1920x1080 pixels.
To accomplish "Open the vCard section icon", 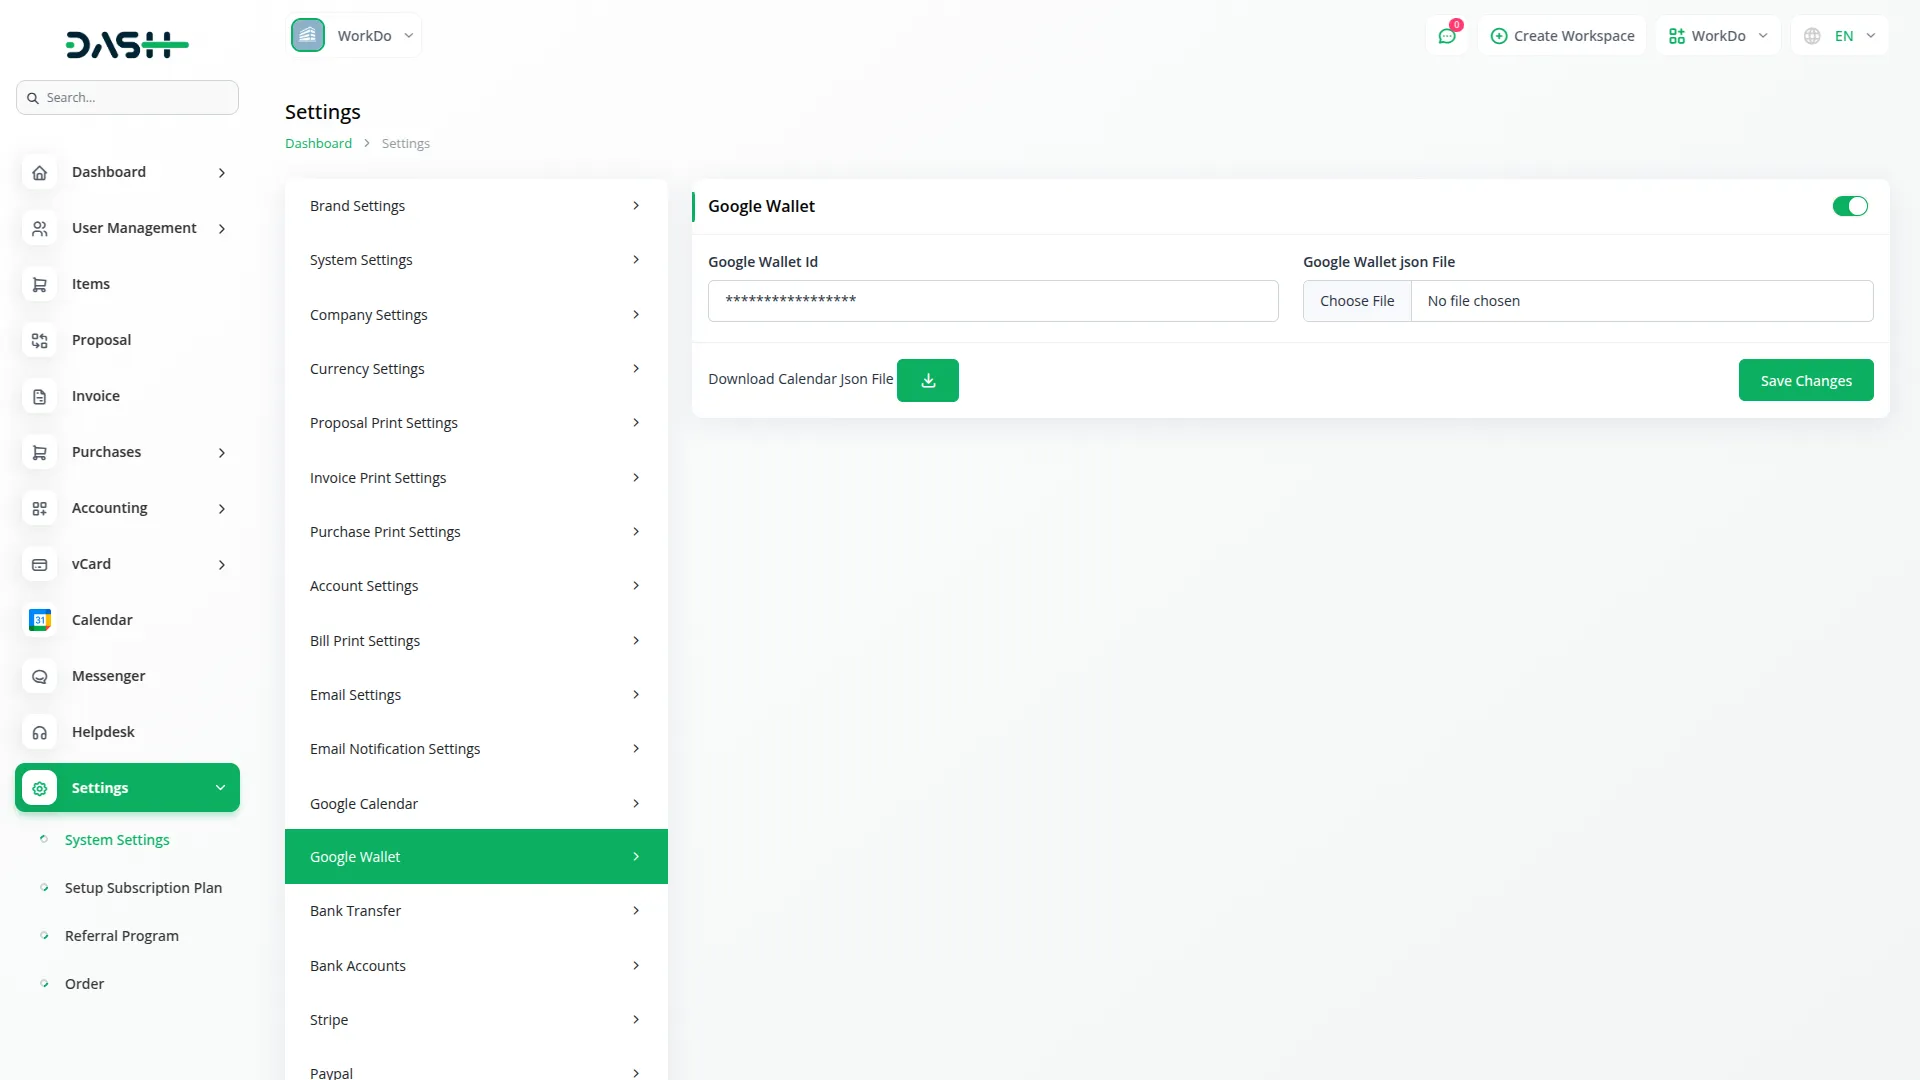I will (39, 564).
